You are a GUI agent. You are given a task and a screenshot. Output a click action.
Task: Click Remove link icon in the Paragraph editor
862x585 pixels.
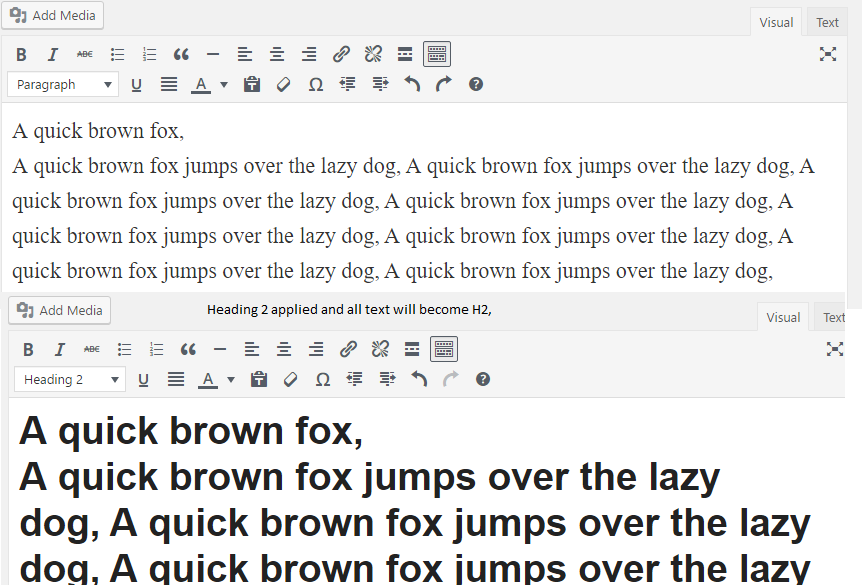pos(373,54)
